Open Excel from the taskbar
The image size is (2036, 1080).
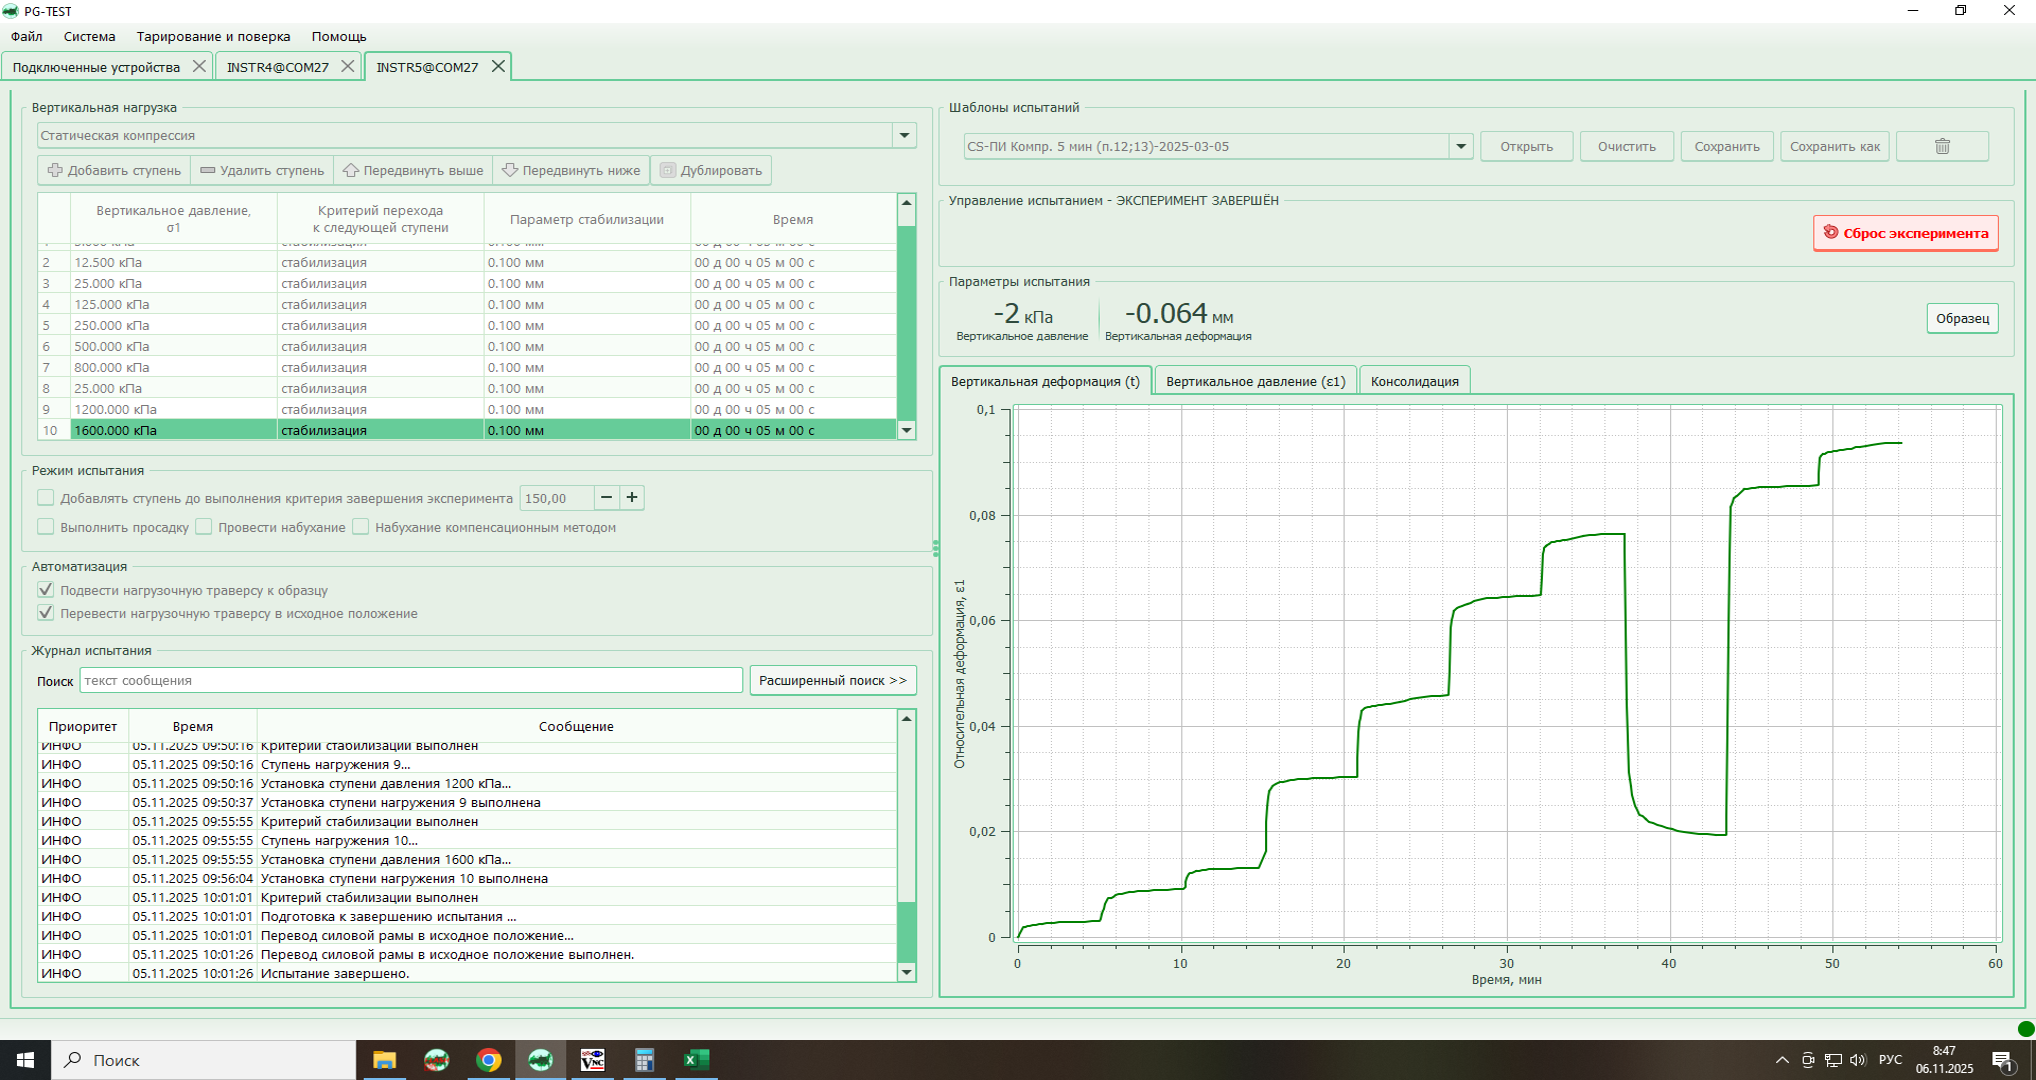(x=696, y=1060)
